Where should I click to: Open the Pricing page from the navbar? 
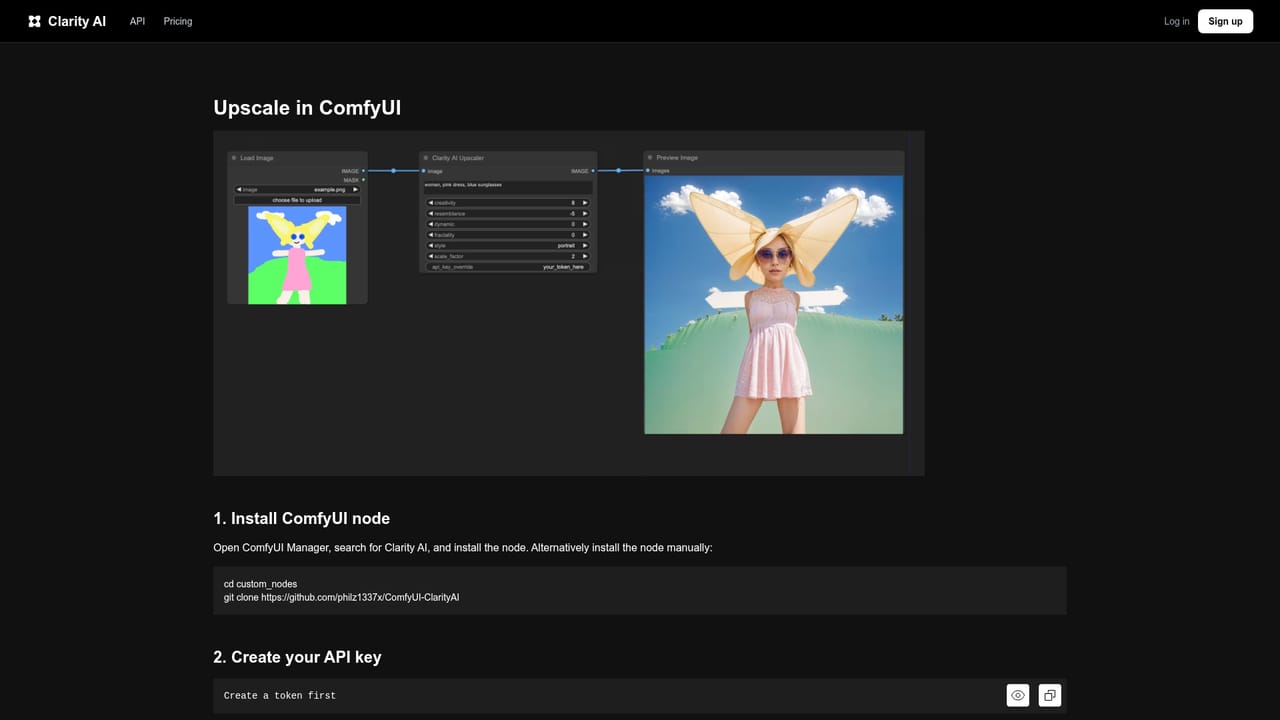click(178, 21)
